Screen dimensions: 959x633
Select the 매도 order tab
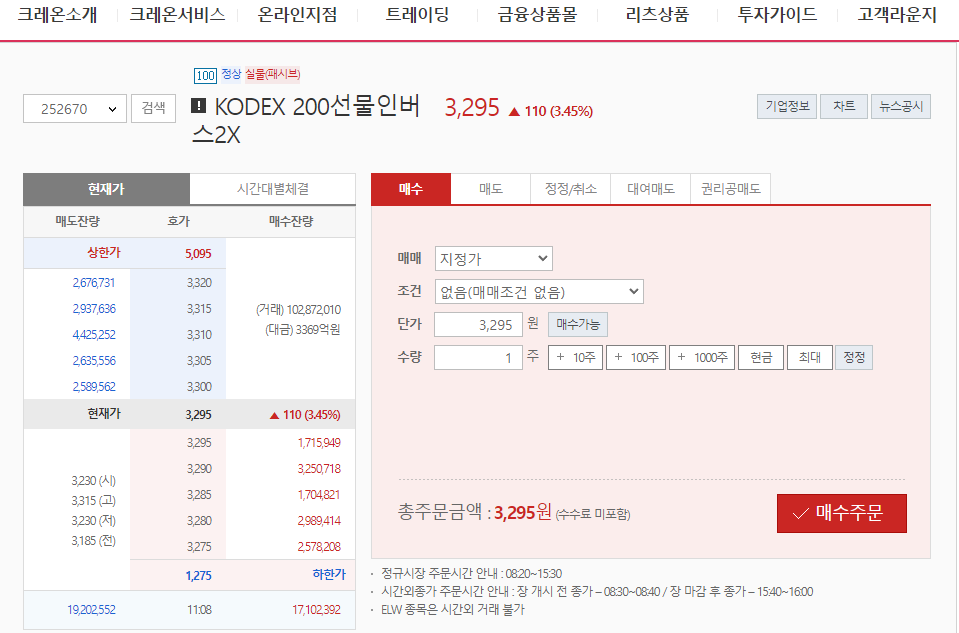(491, 189)
